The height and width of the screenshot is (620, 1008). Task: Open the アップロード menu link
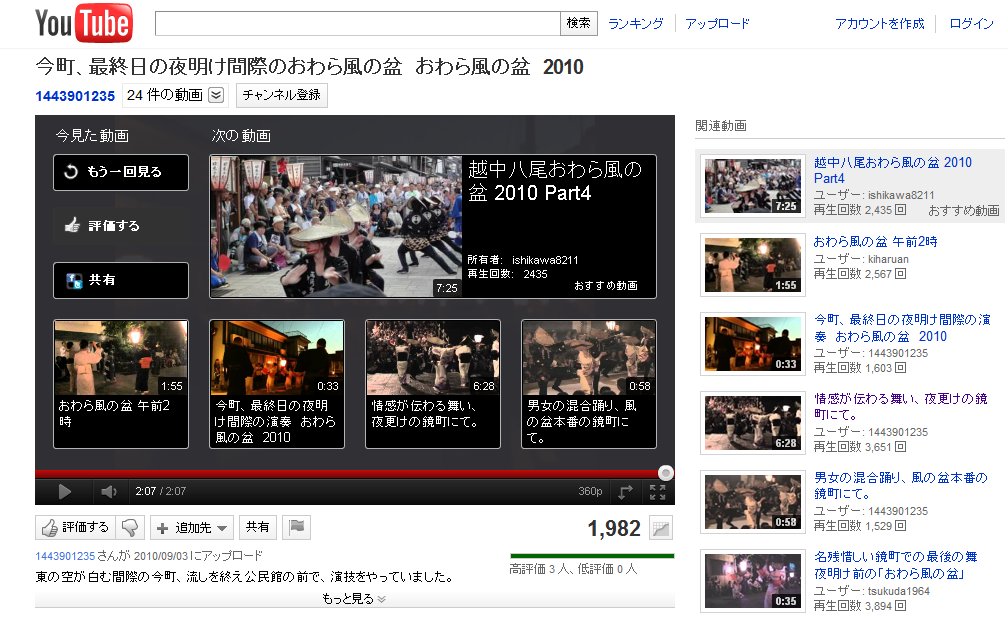click(717, 24)
